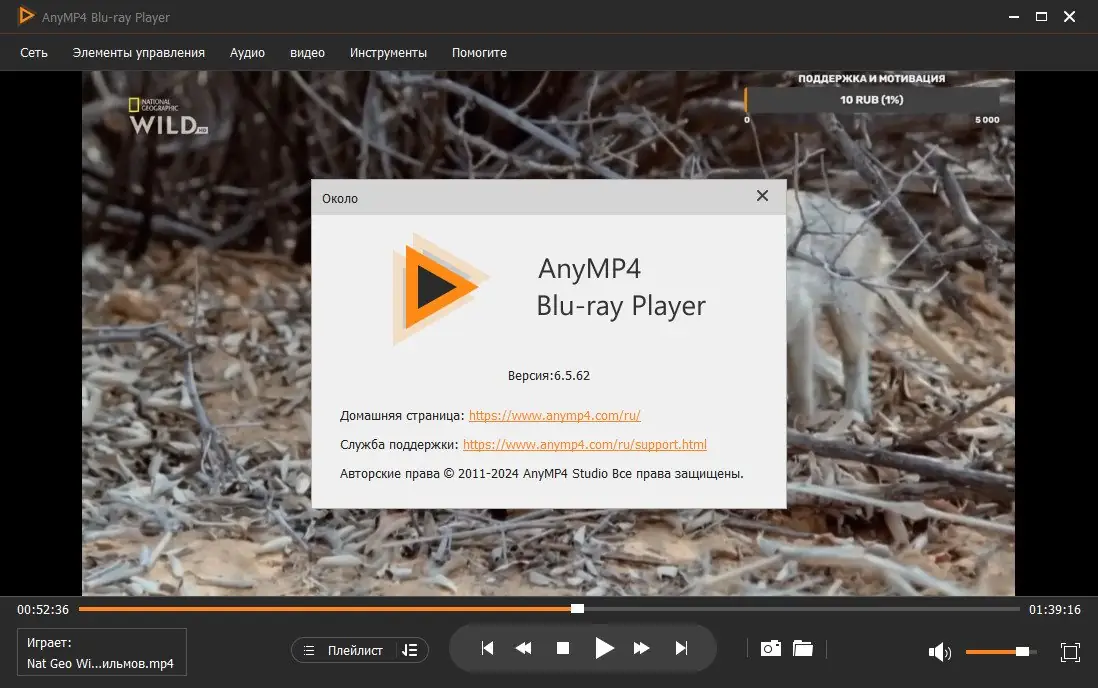Take a snapshot with the camera icon
Screen dimensions: 1098x688
point(770,648)
